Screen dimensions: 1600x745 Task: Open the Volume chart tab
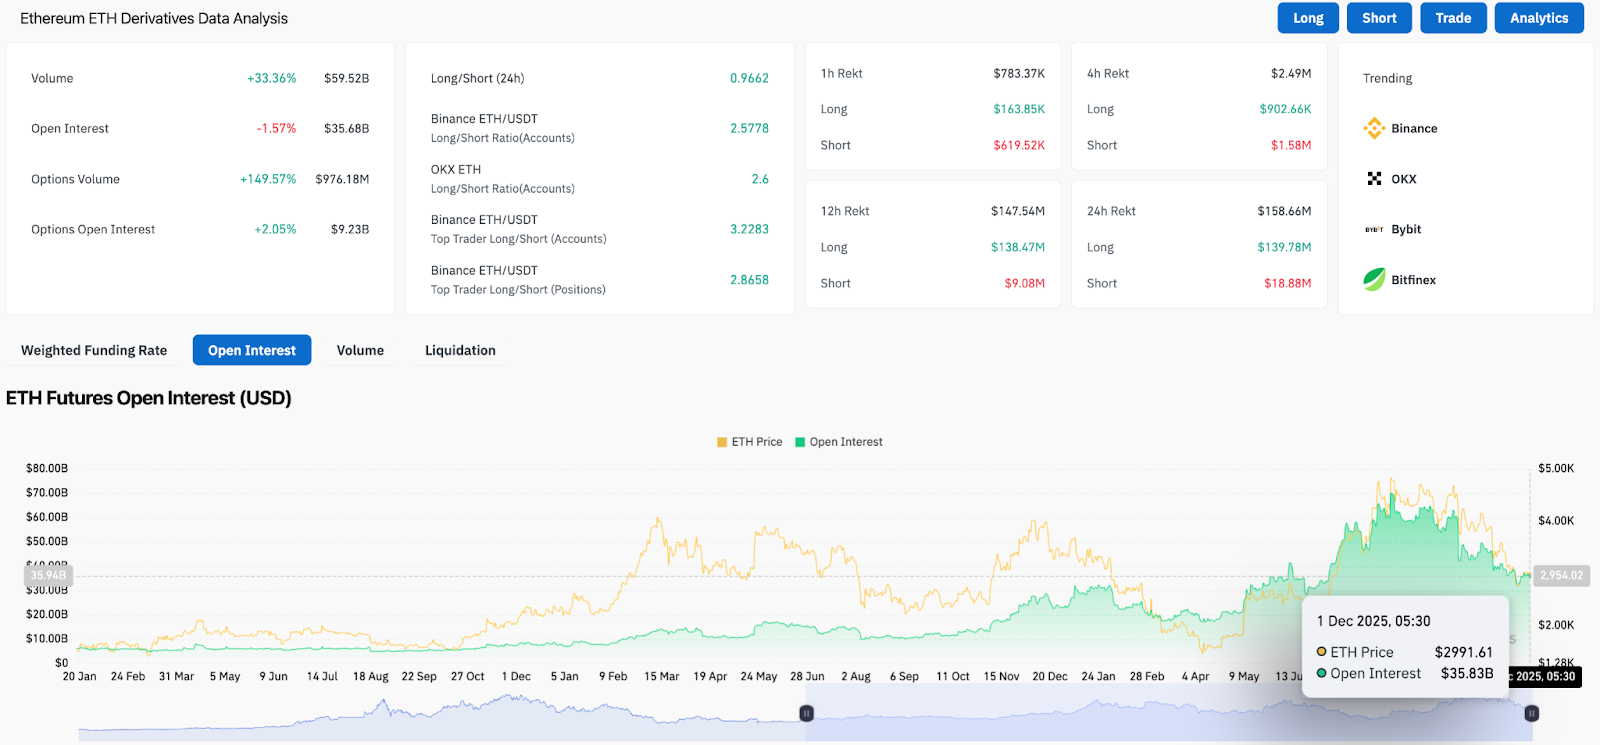click(360, 350)
